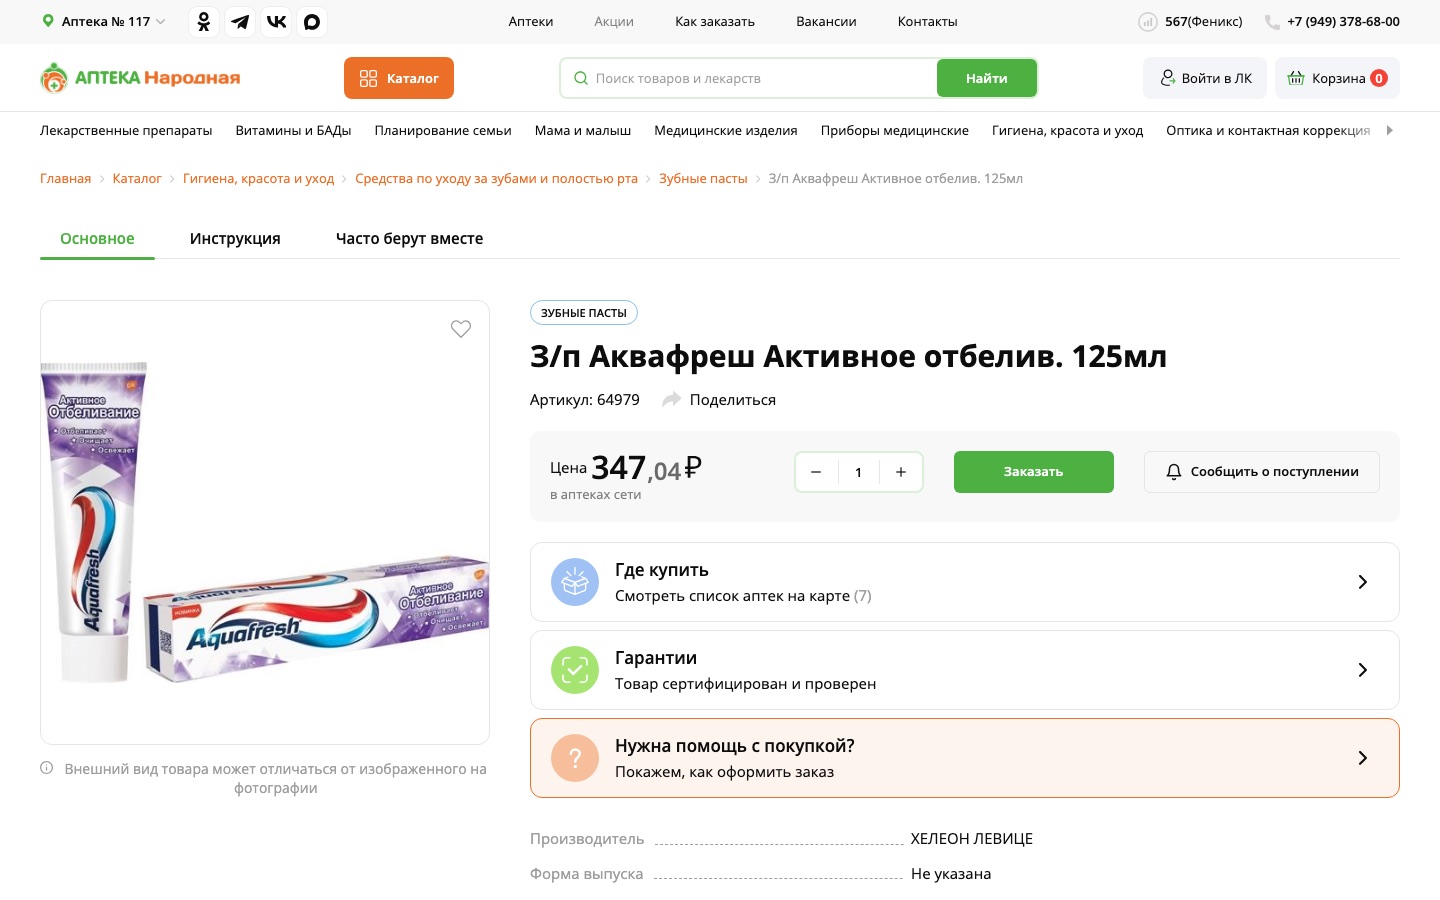Open the Telegram social icon
The width and height of the screenshot is (1440, 900).
[240, 21]
